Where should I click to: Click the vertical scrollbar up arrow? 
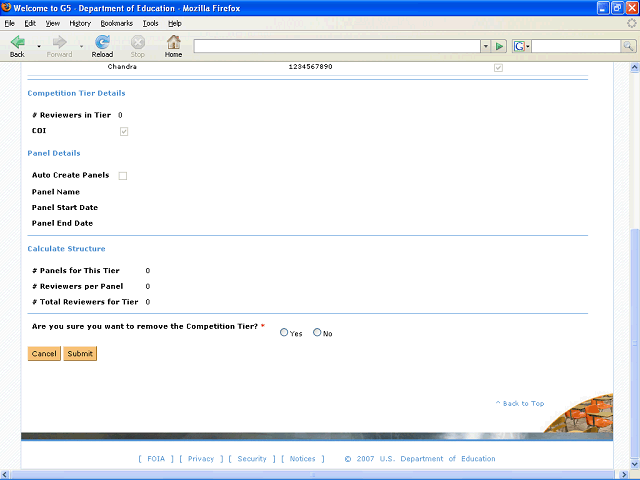coord(635,67)
